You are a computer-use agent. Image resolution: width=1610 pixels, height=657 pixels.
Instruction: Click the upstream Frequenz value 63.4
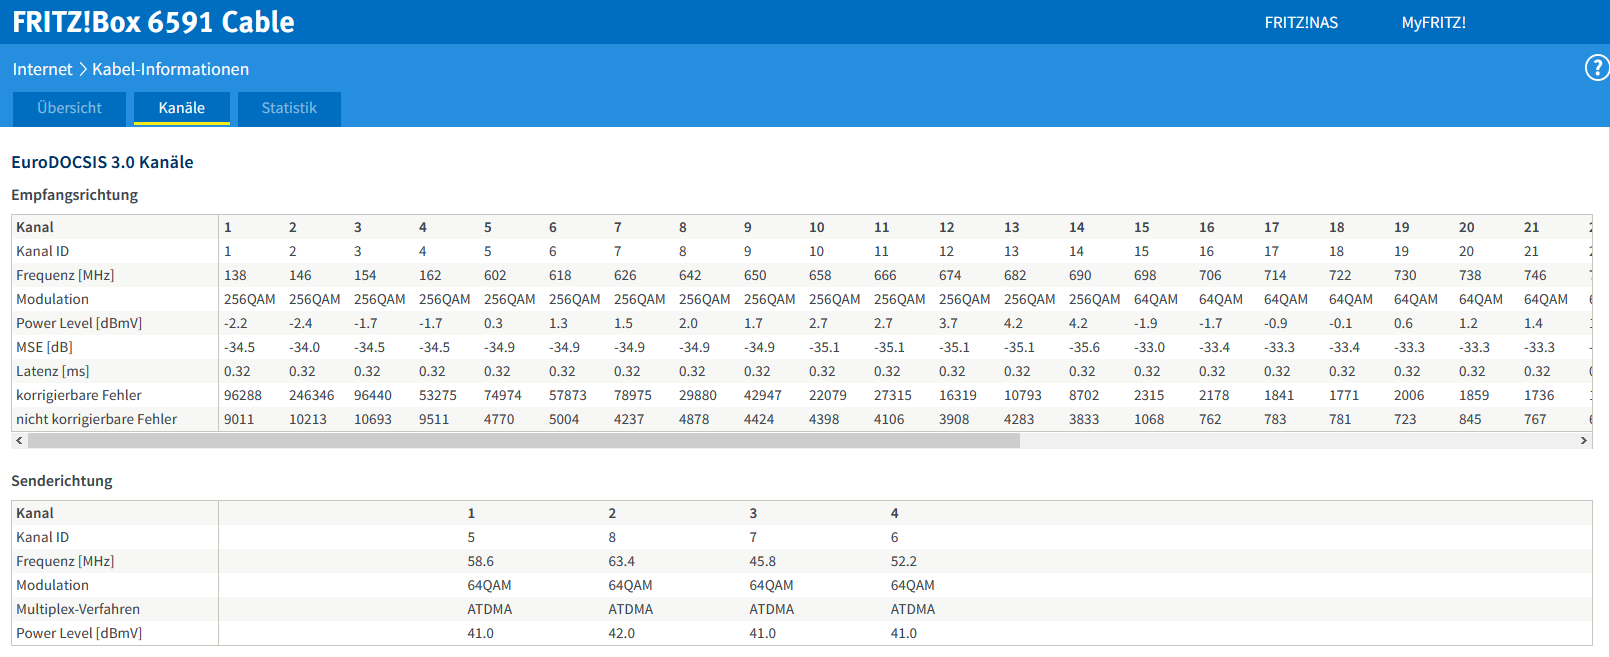coord(622,561)
